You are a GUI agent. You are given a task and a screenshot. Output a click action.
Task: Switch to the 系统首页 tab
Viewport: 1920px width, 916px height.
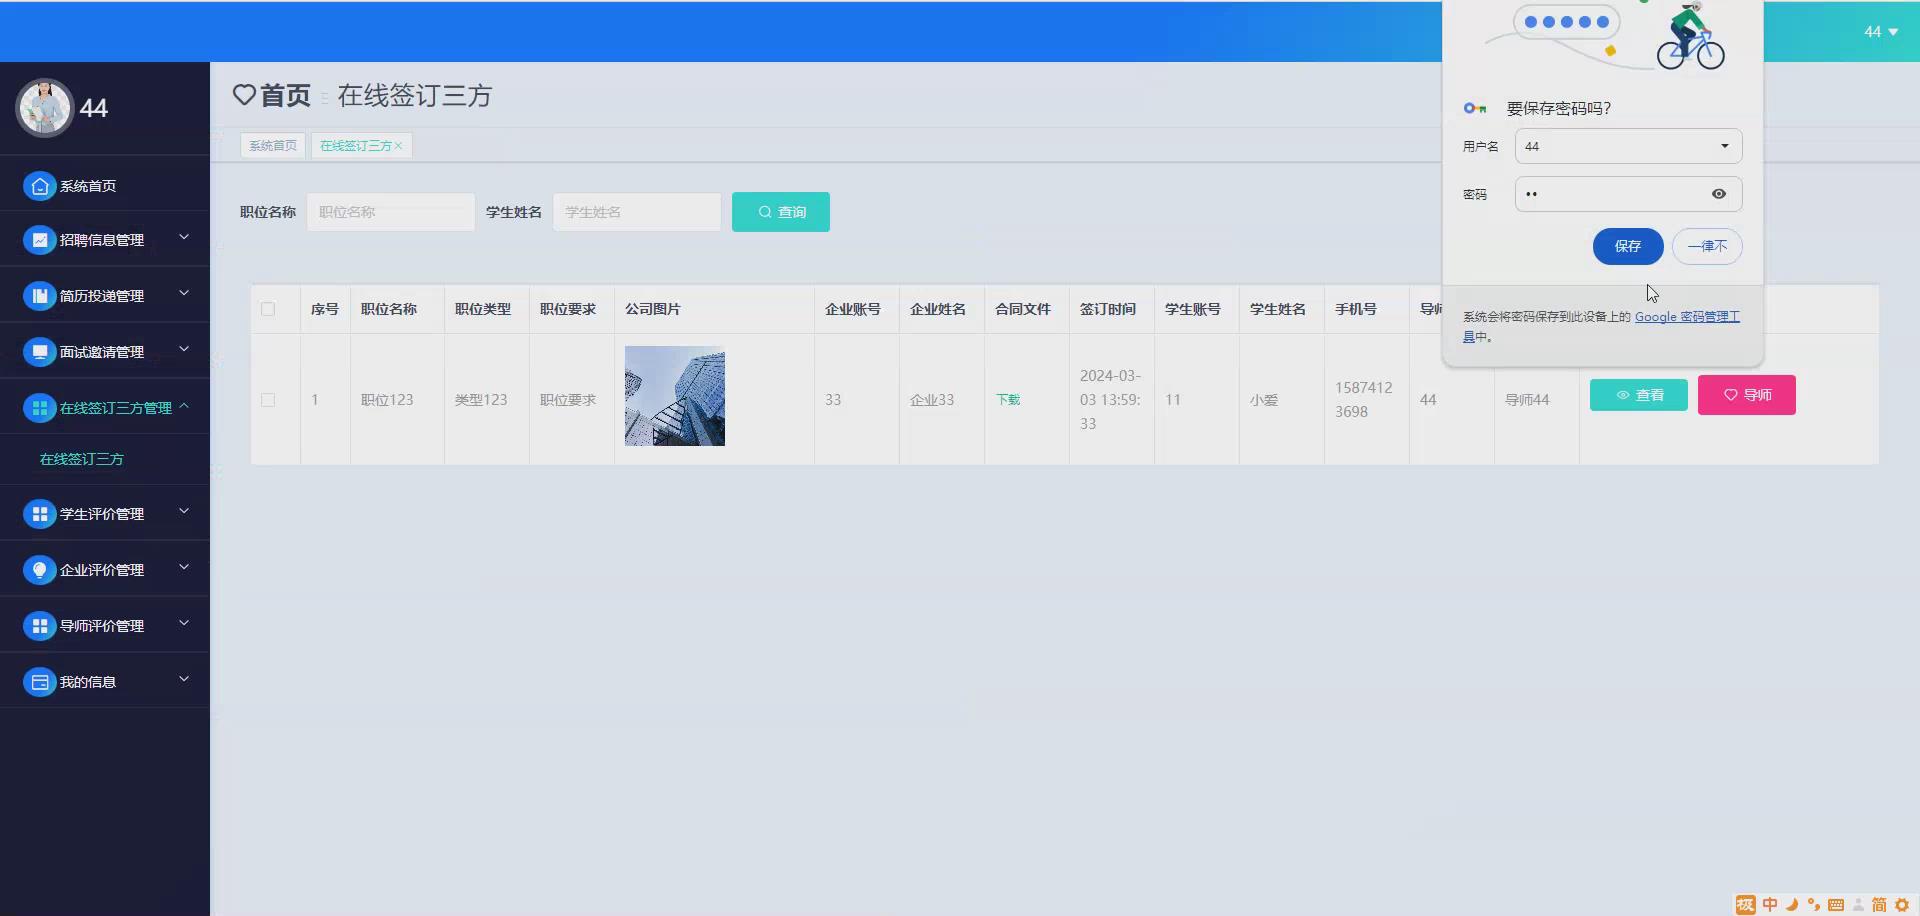(272, 145)
